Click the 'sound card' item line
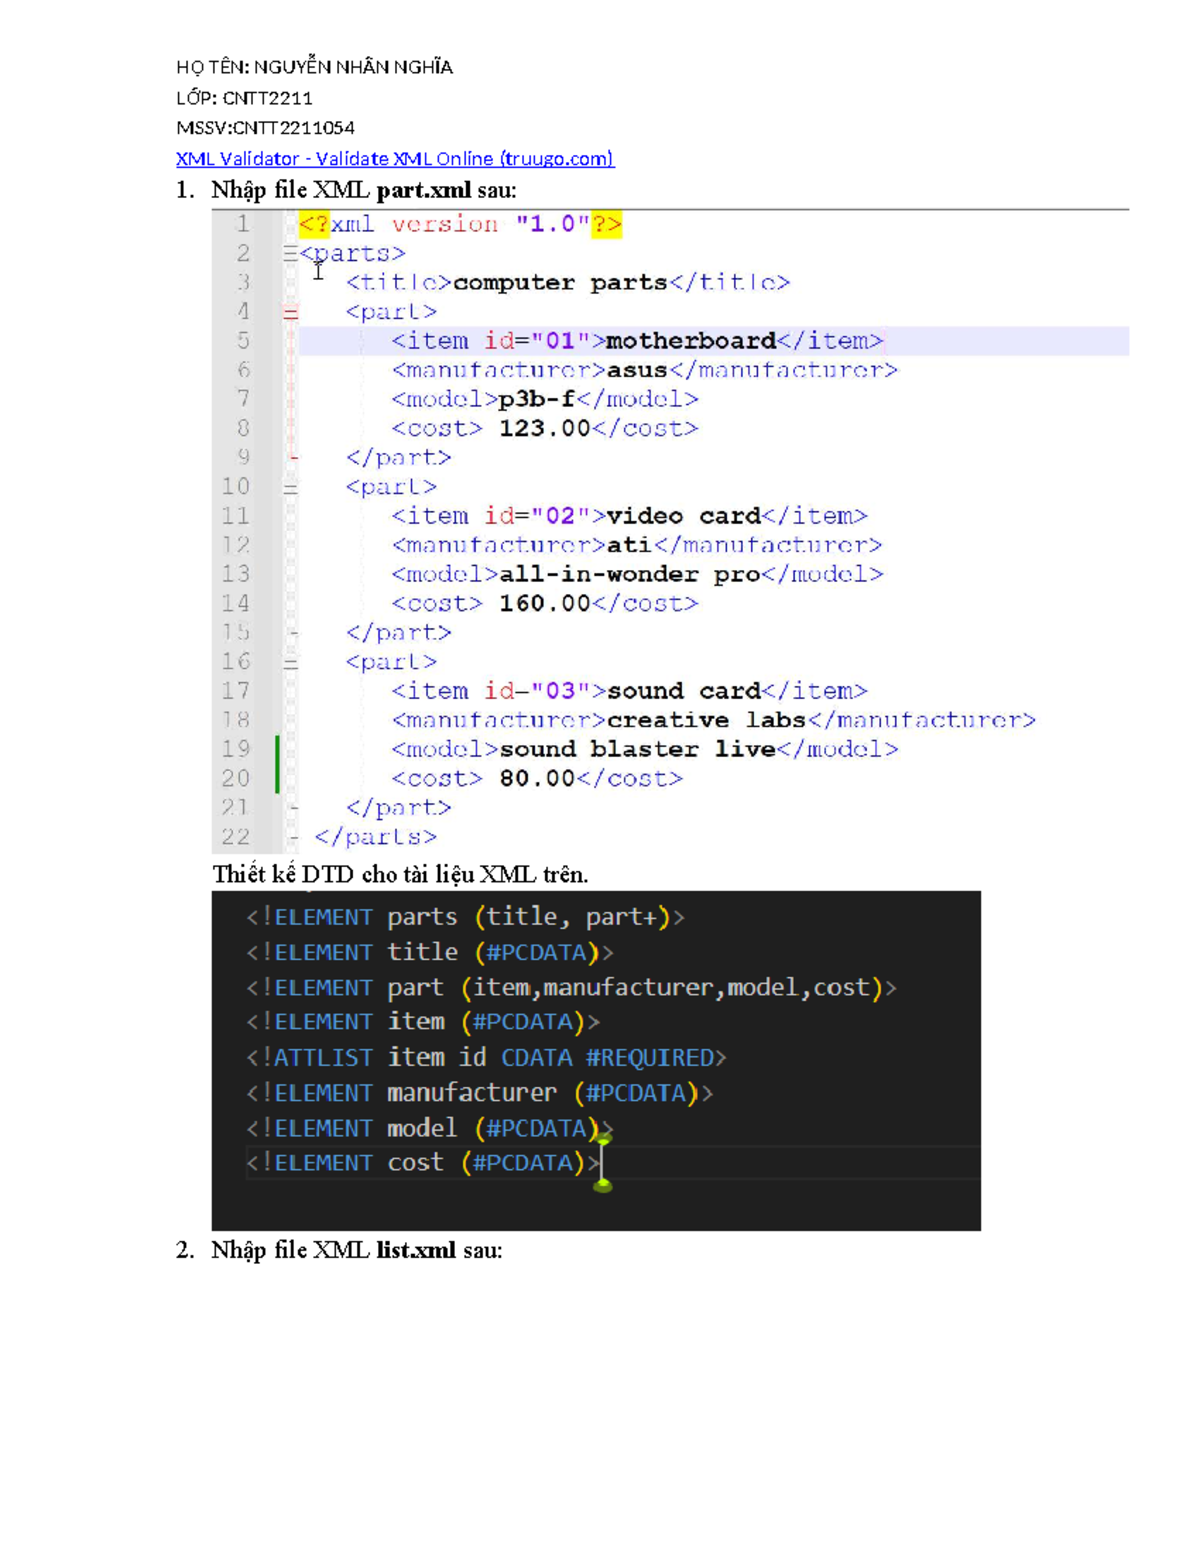 [629, 691]
